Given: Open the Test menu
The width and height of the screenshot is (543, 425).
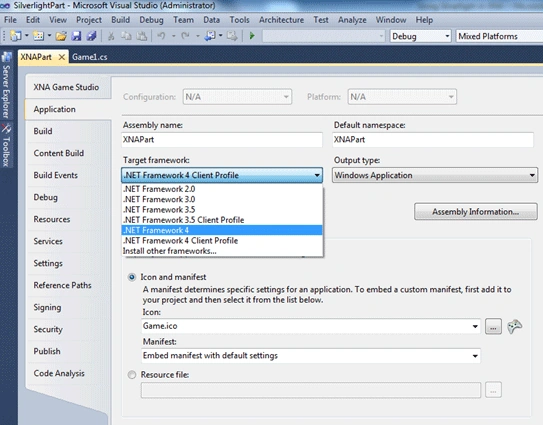Looking at the screenshot, I should tap(321, 20).
